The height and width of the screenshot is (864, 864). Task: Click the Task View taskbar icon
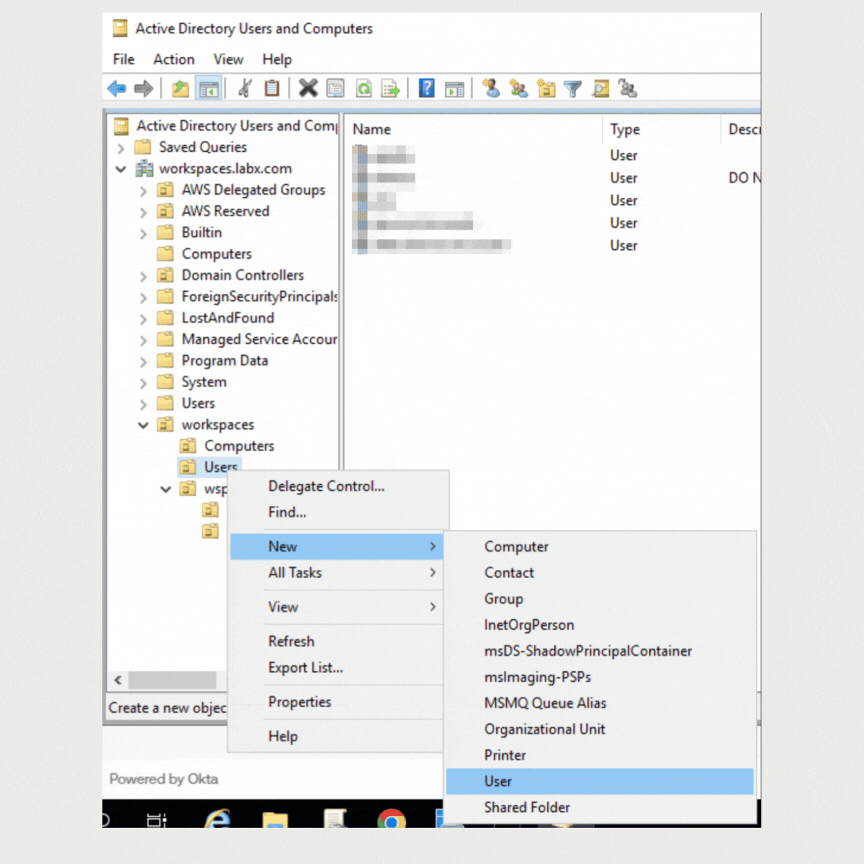coord(156,820)
